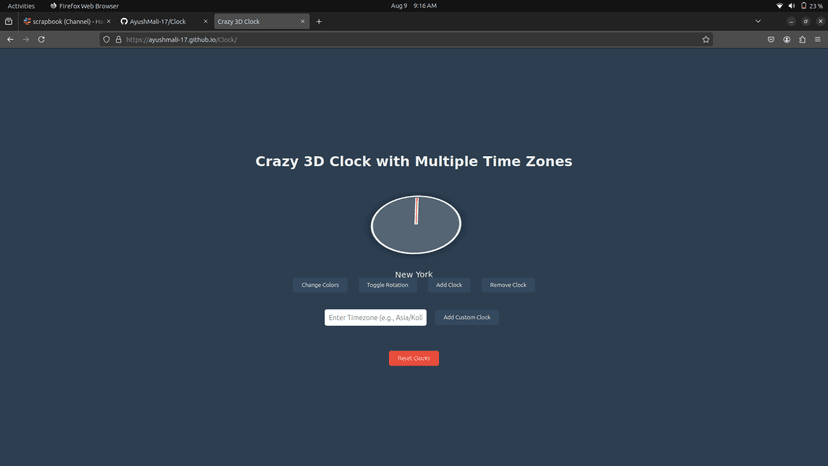This screenshot has width=828, height=466.
Task: Click the browser back arrow
Action: click(10, 40)
